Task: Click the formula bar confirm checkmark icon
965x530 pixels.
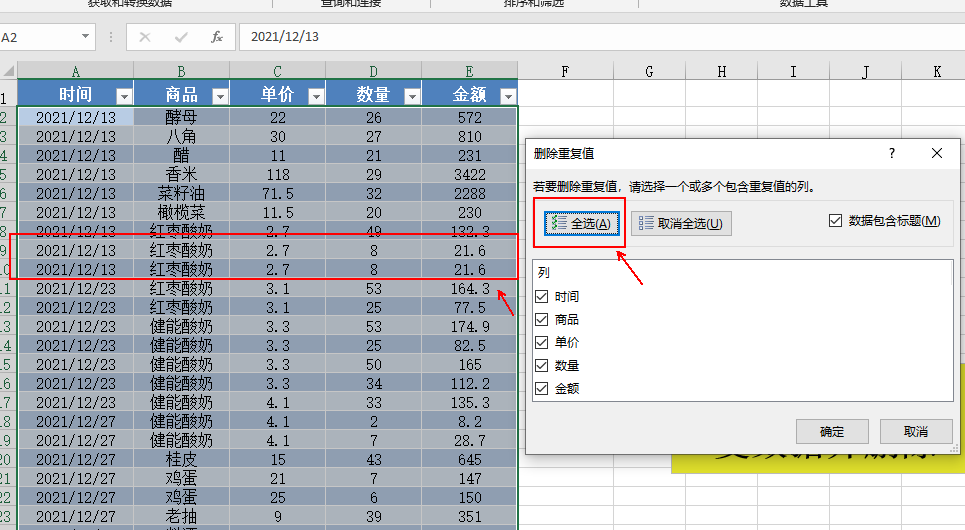Action: tap(181, 37)
